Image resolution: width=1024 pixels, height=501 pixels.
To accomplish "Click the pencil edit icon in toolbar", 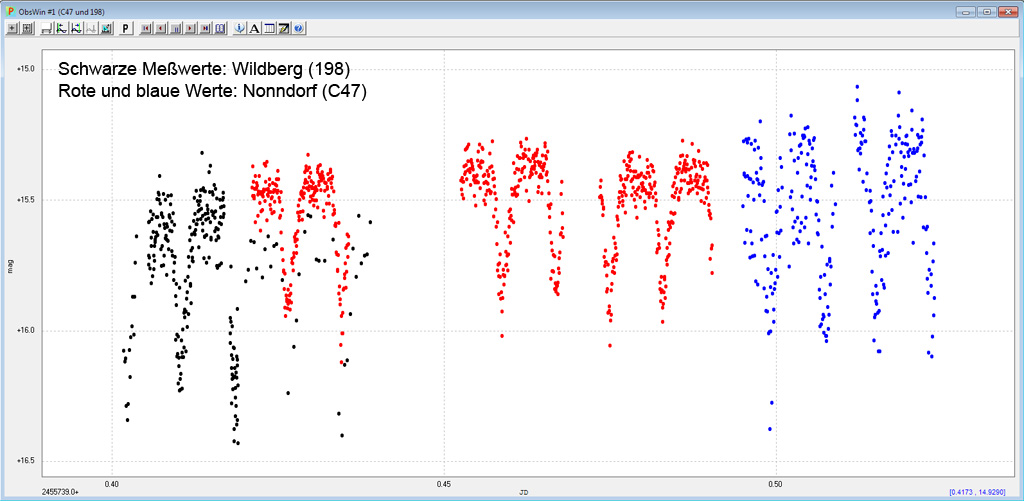I will (x=284, y=28).
